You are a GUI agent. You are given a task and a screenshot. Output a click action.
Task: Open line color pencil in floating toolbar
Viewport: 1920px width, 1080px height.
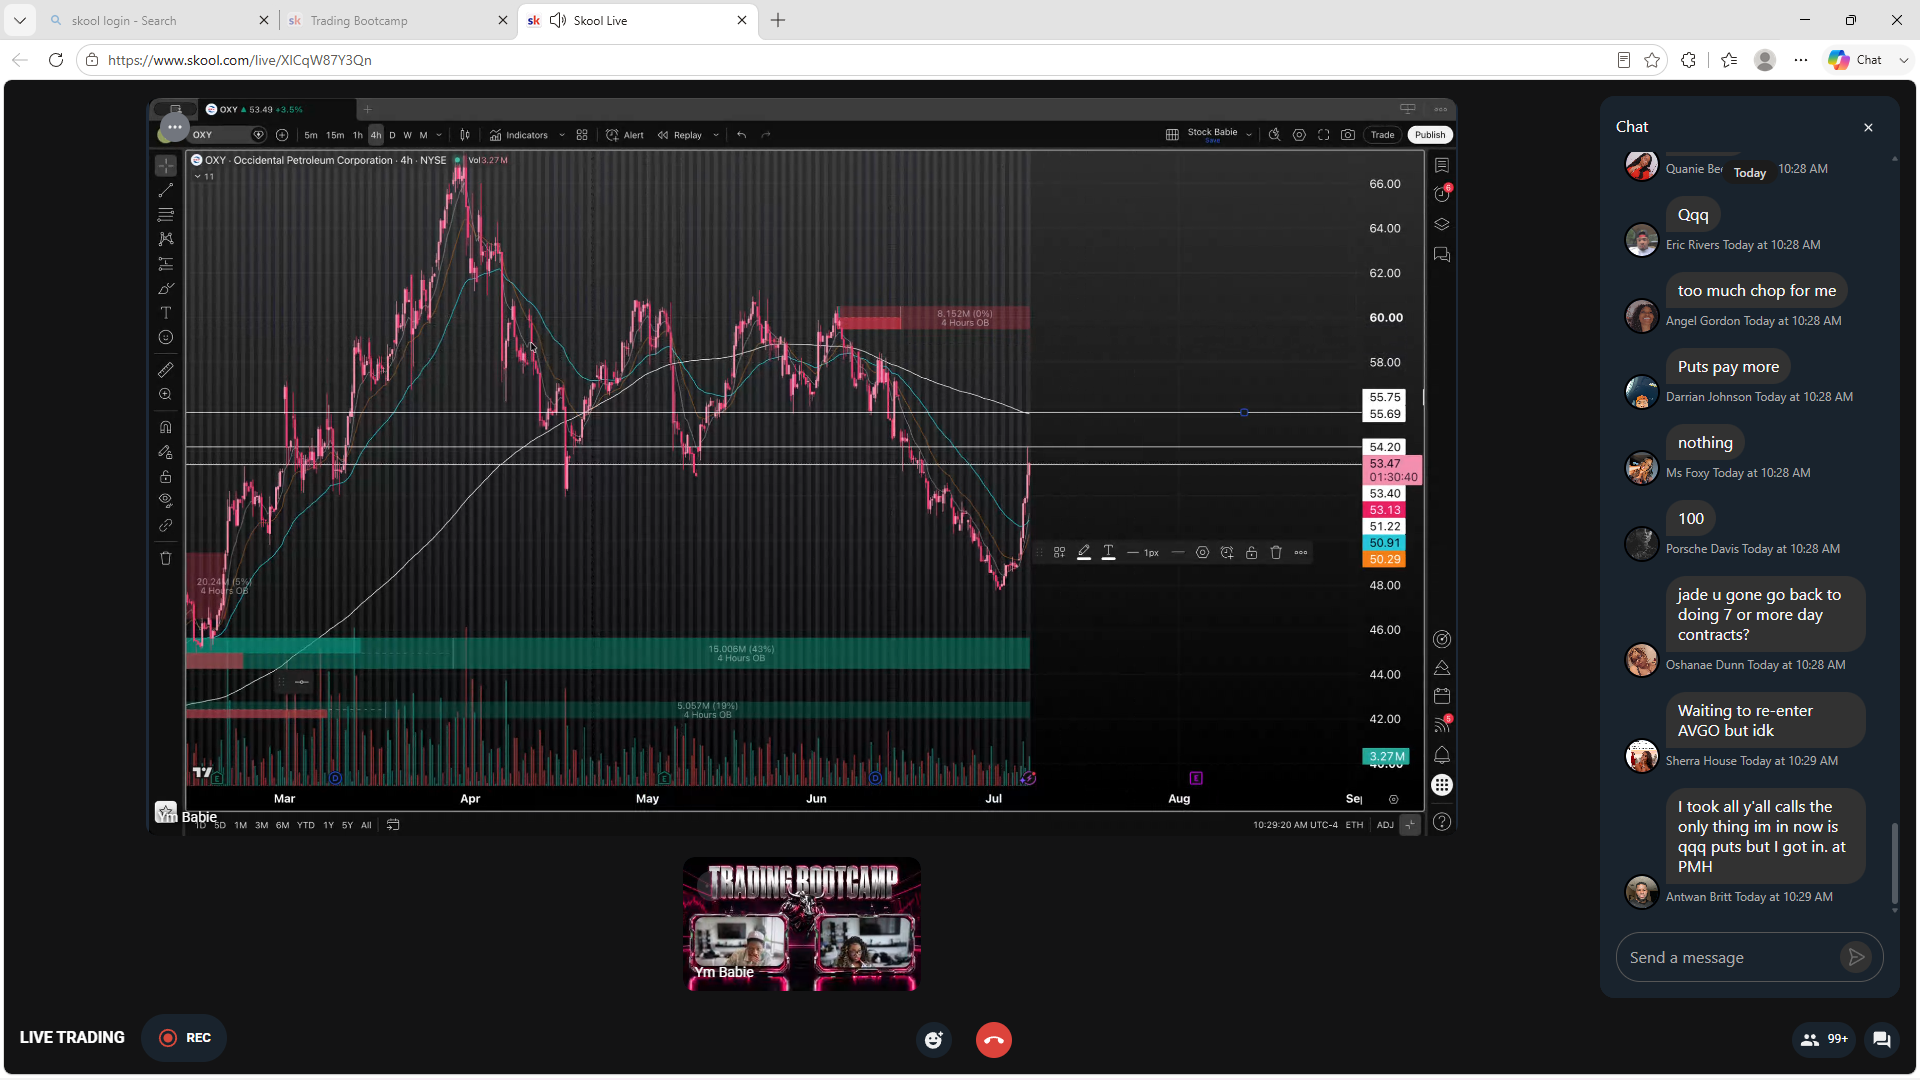coord(1084,552)
